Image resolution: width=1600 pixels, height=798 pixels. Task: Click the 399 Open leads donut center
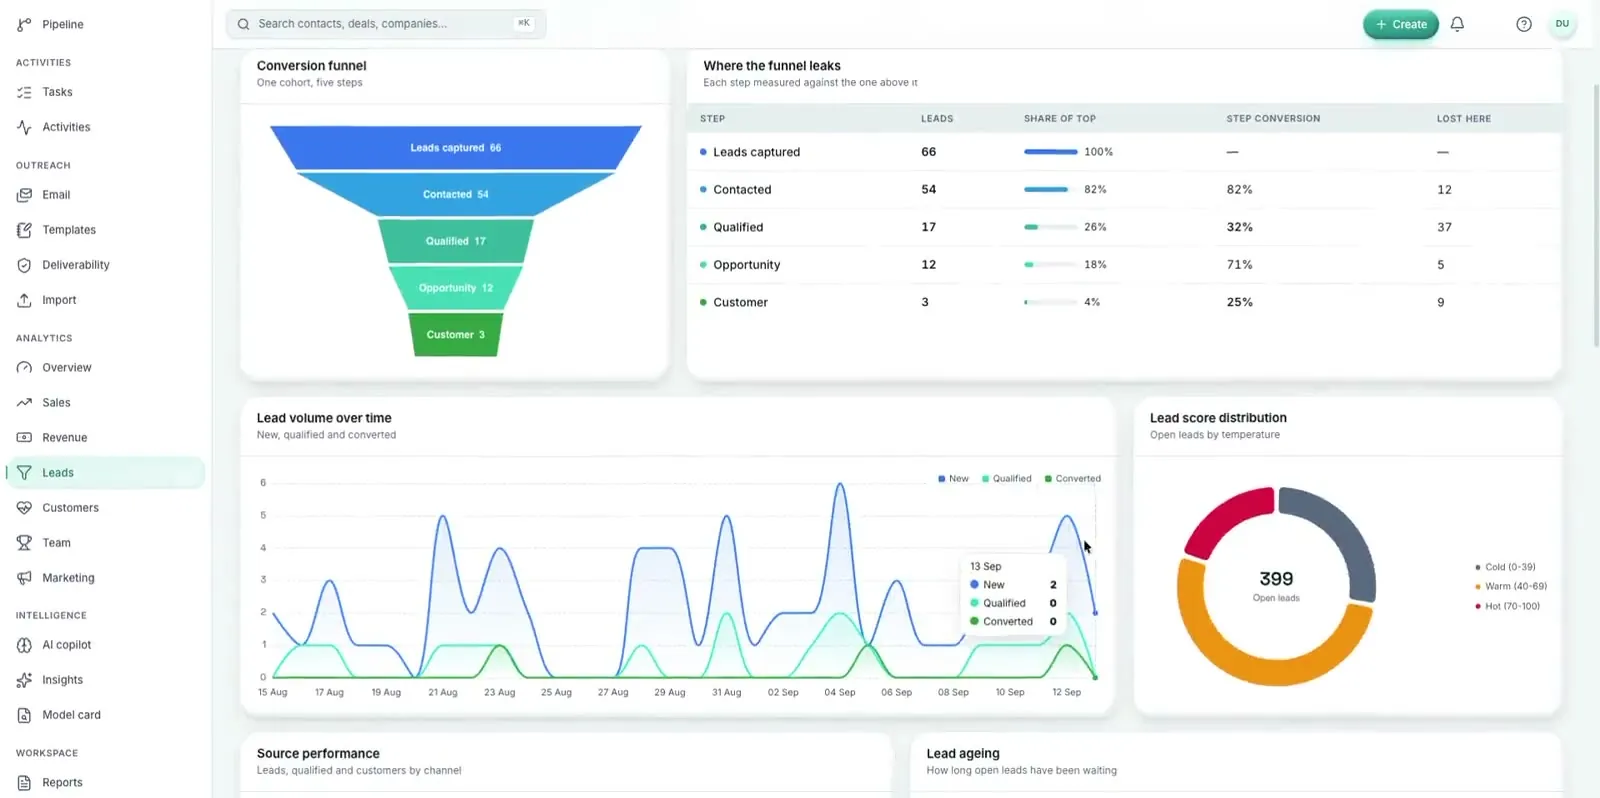(1276, 585)
